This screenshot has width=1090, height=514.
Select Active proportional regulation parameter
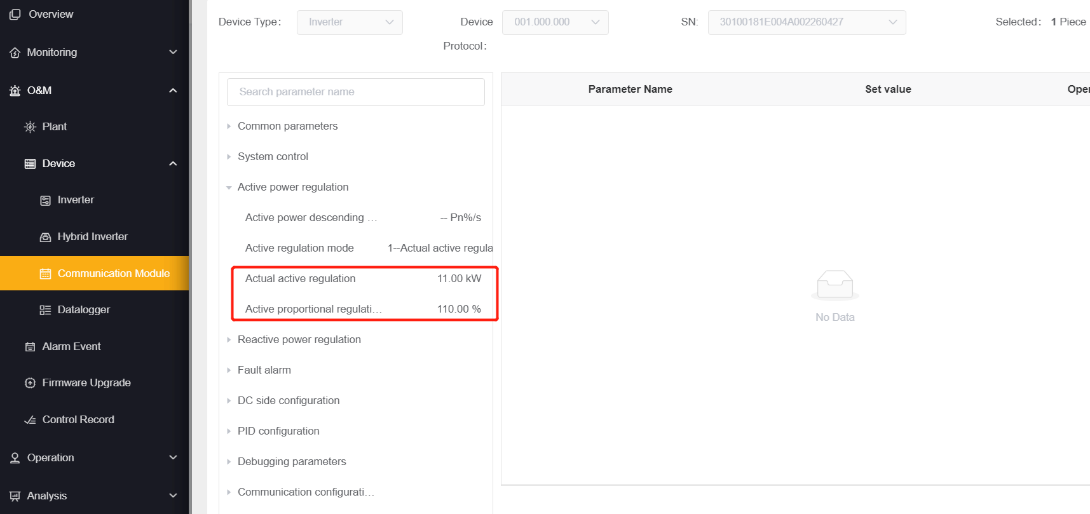pos(363,309)
